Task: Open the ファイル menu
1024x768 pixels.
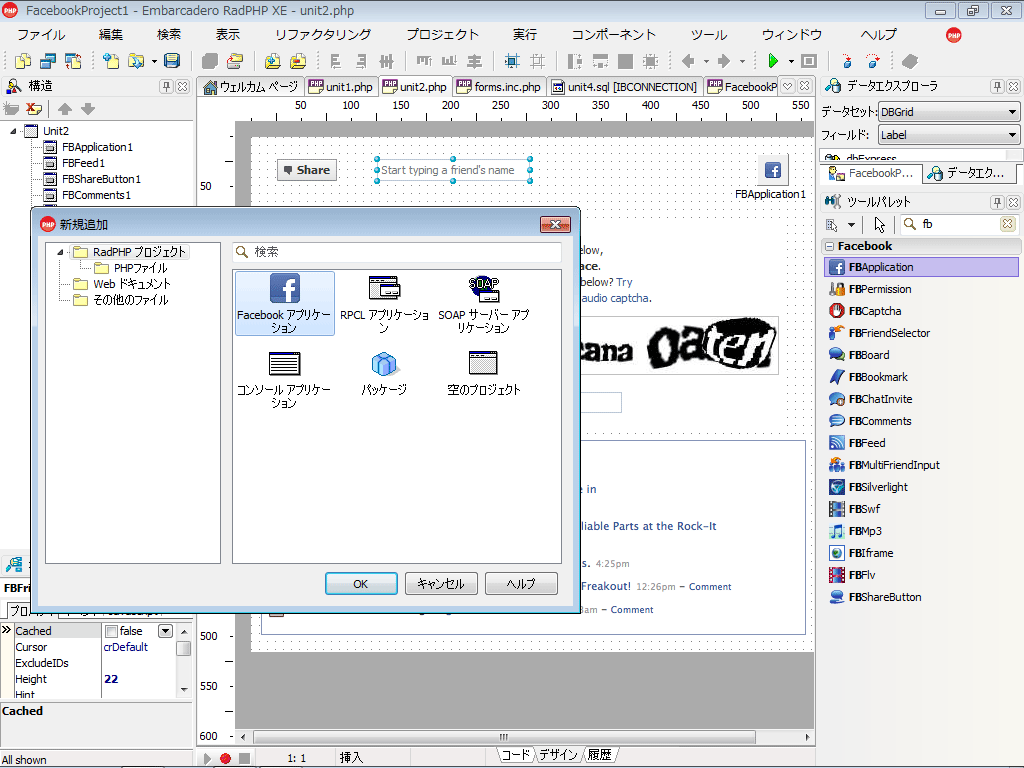Action: [40, 35]
